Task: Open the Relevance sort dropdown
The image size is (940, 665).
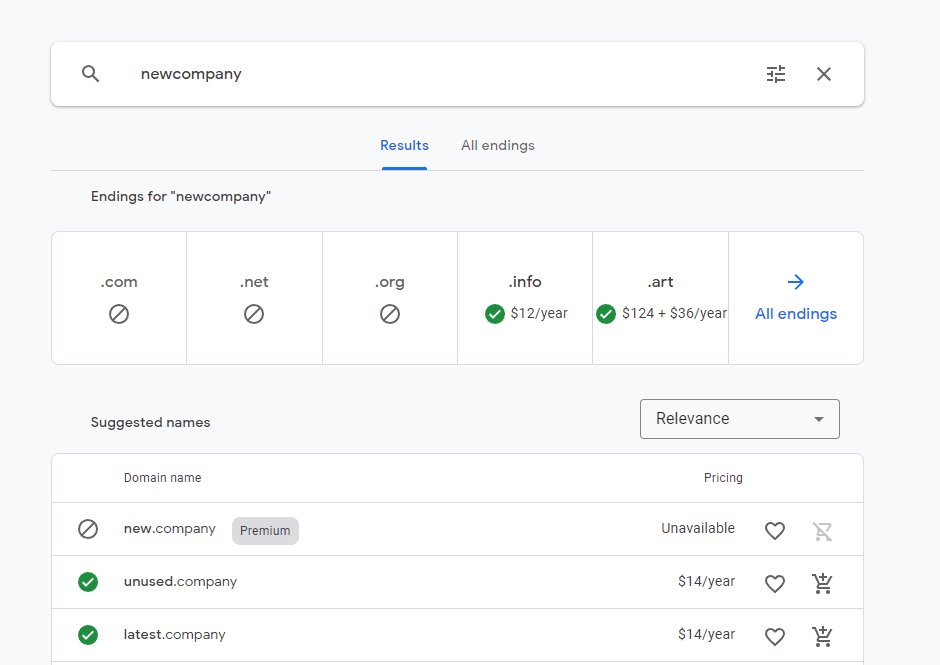Action: [x=740, y=419]
